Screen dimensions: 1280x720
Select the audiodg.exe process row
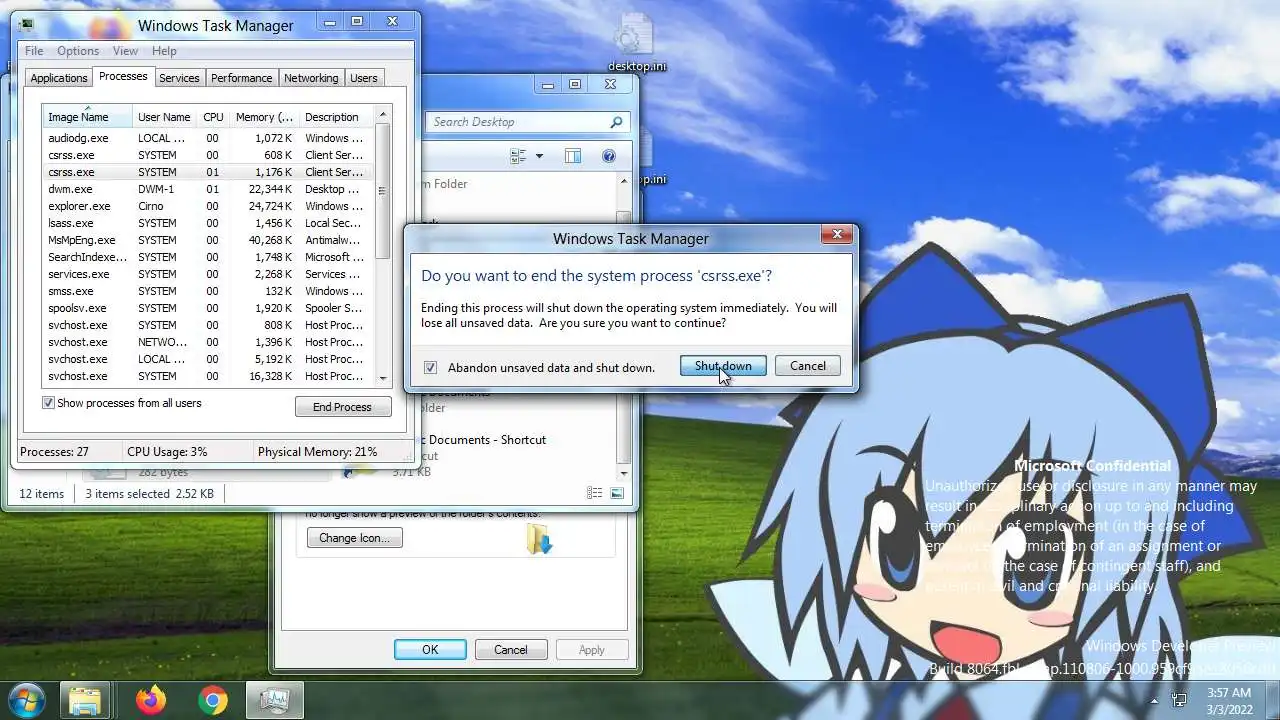click(x=209, y=138)
